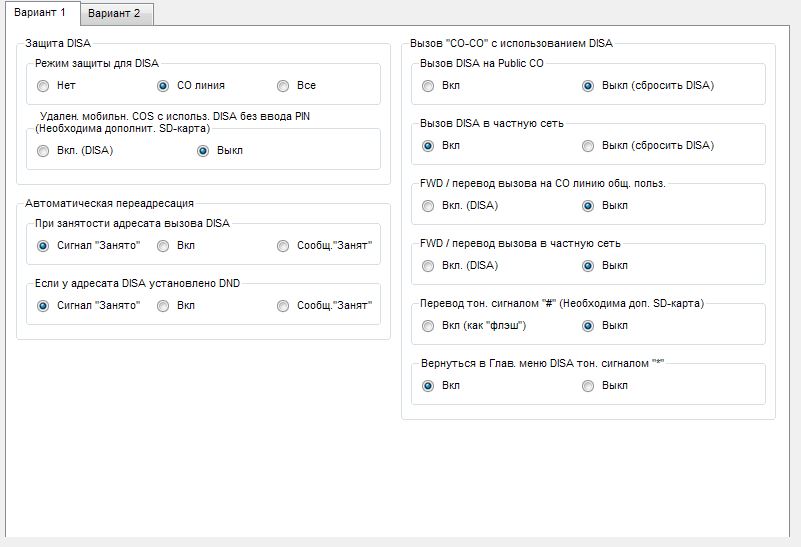Select Вкл under DND установлено section

pos(163,306)
